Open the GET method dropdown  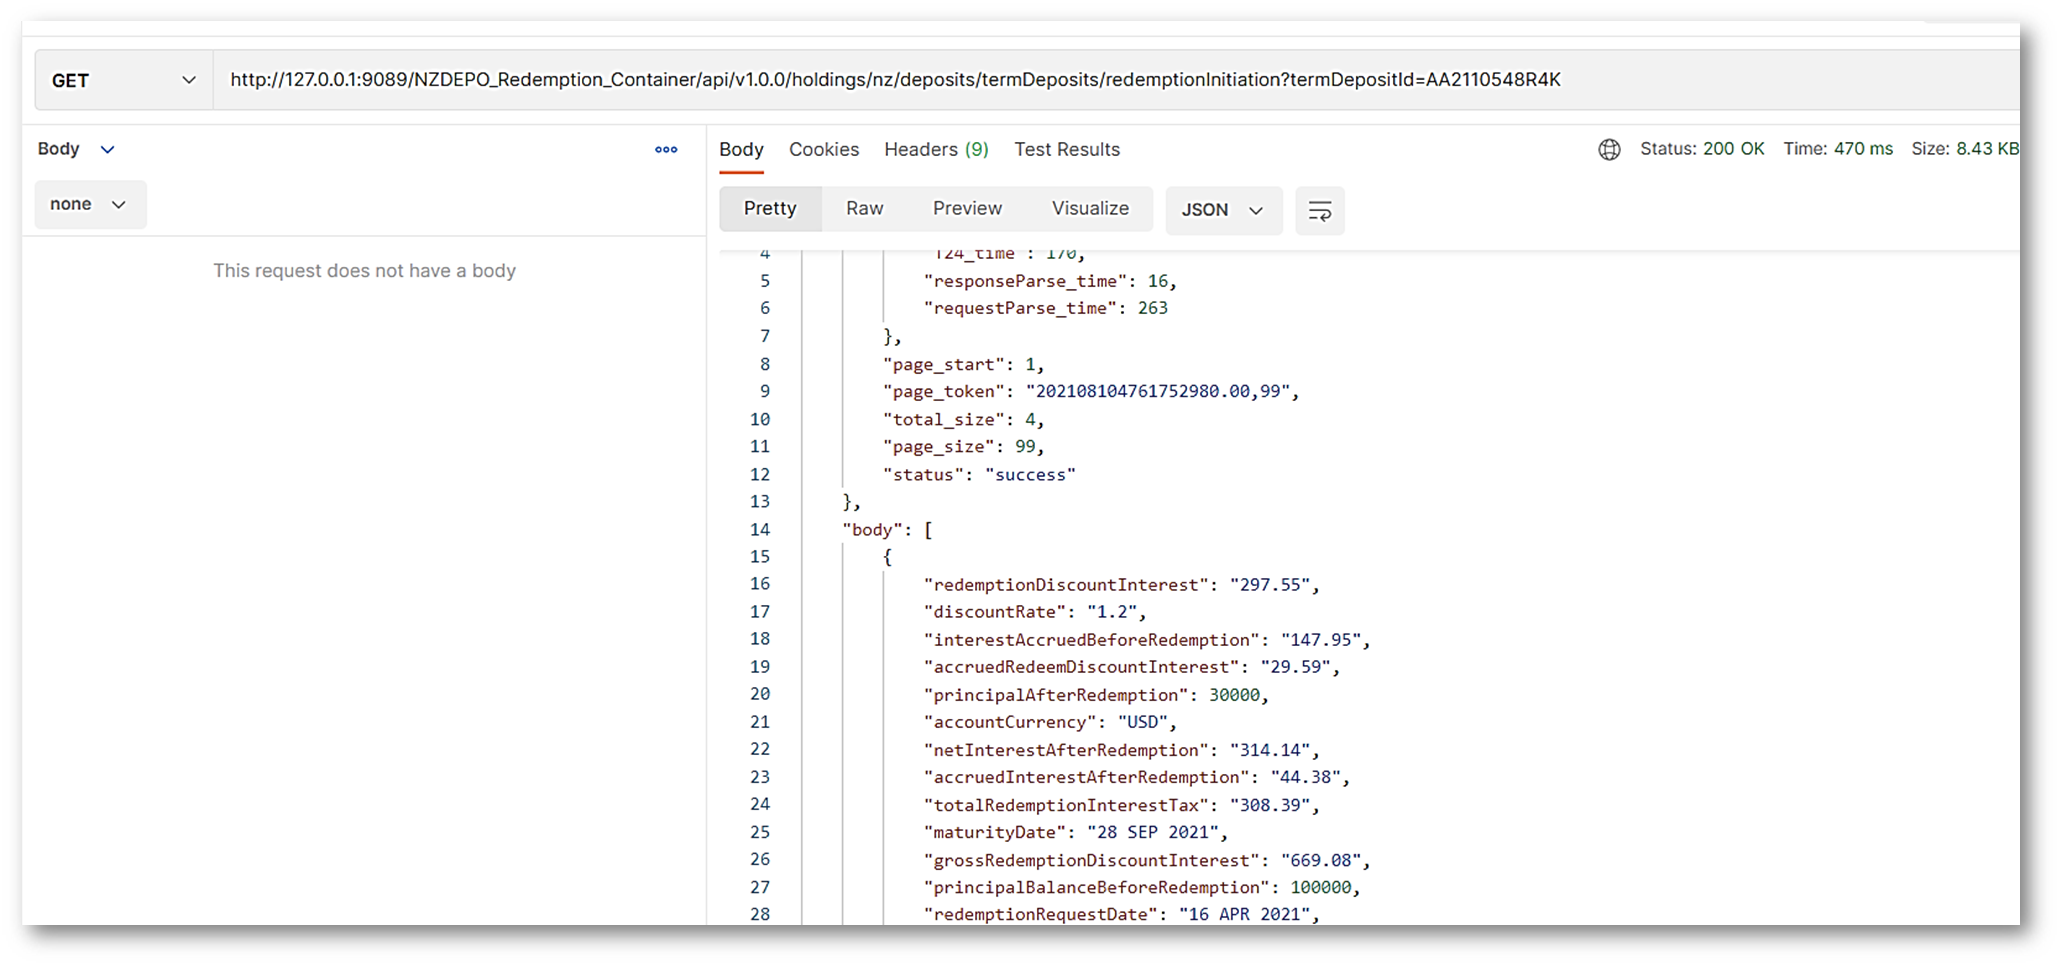point(124,81)
